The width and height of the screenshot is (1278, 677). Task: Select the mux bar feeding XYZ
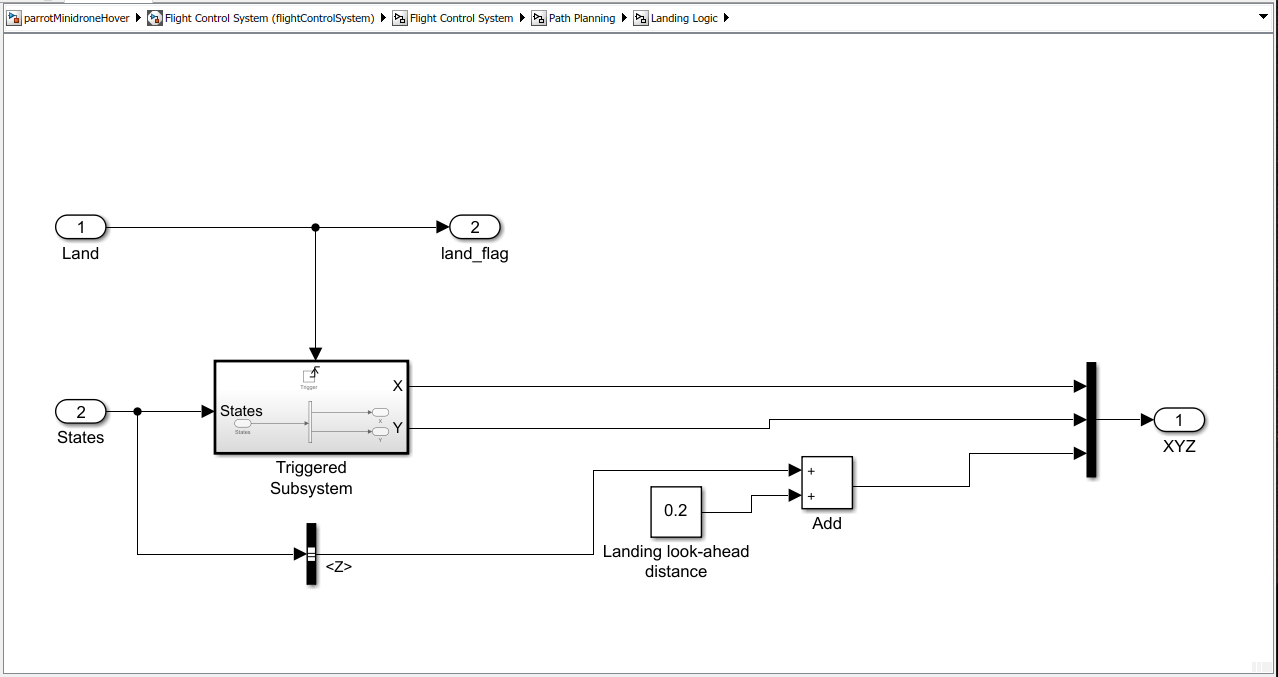1092,420
